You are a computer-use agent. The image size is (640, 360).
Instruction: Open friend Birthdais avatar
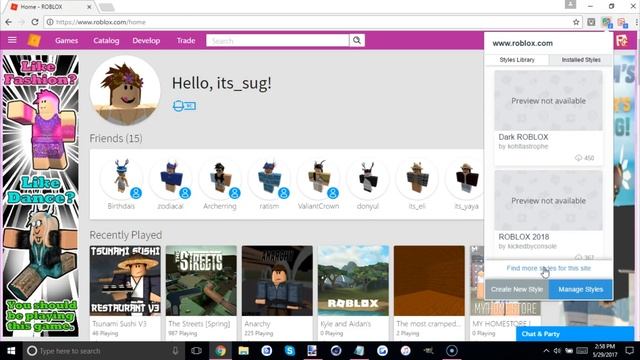pyautogui.click(x=121, y=179)
